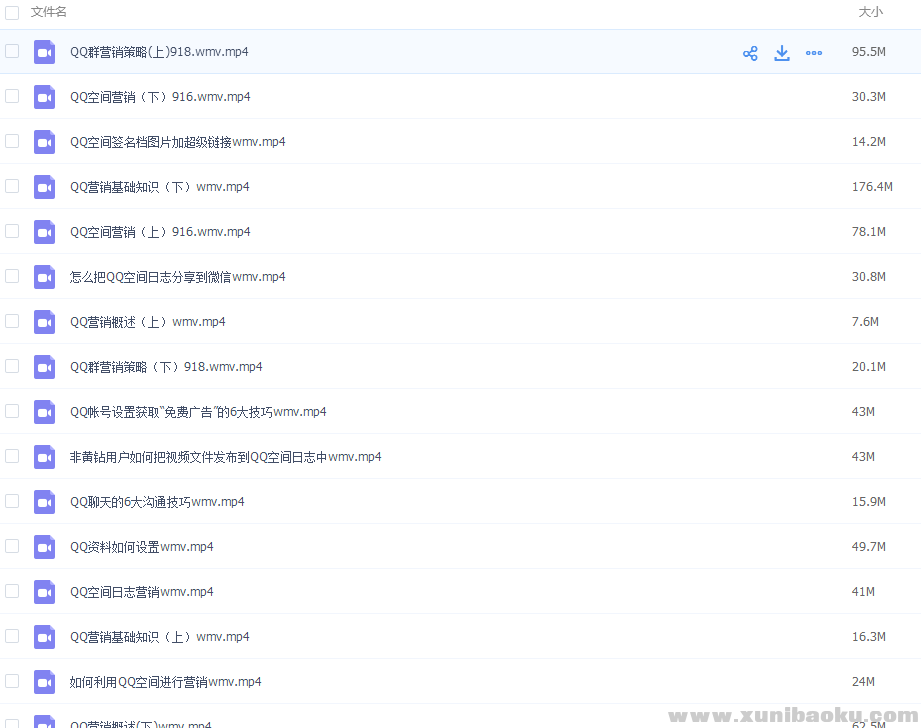This screenshot has height=728, width=921.
Task: Download QQ群营销策略(上)918.wmv.mp4
Action: [782, 52]
